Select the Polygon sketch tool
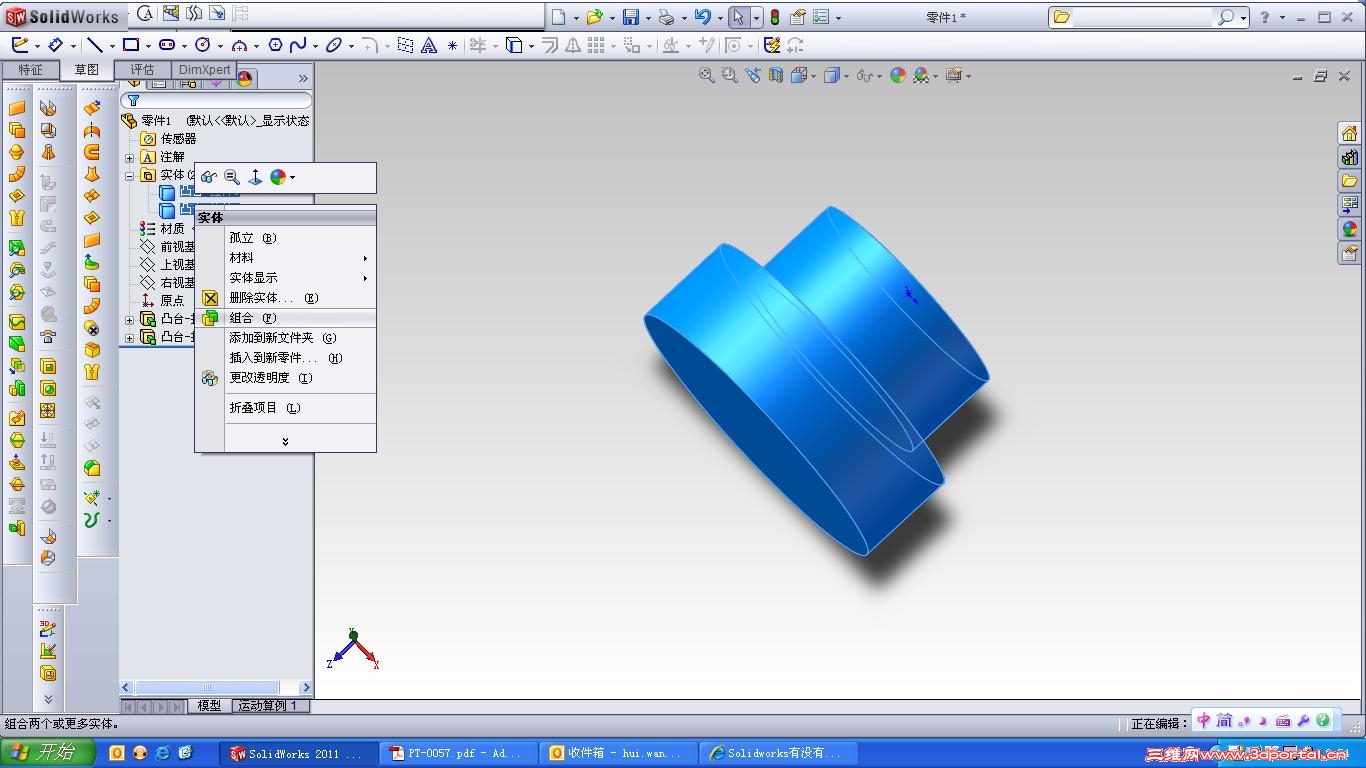 tap(275, 45)
